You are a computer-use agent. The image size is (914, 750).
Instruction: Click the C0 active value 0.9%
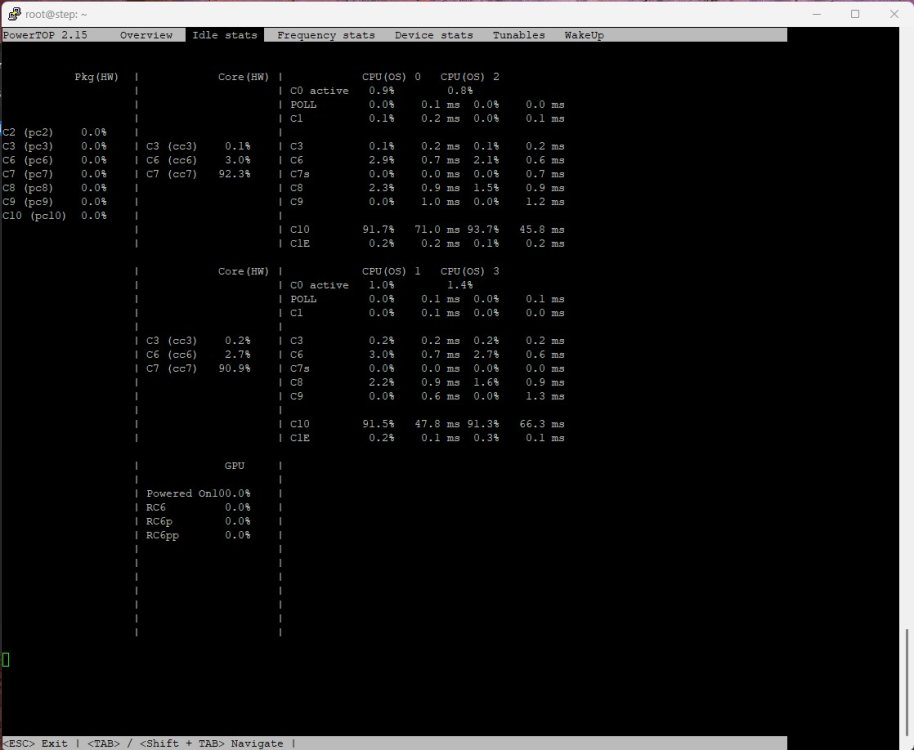tap(382, 91)
